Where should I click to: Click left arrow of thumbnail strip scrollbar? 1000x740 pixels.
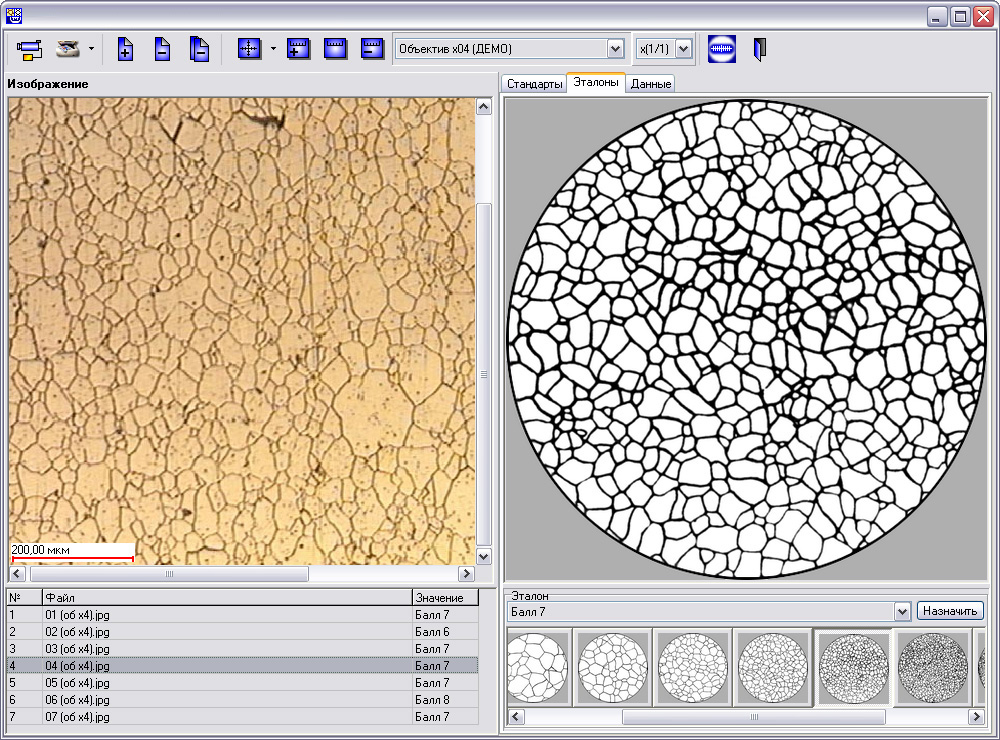516,716
